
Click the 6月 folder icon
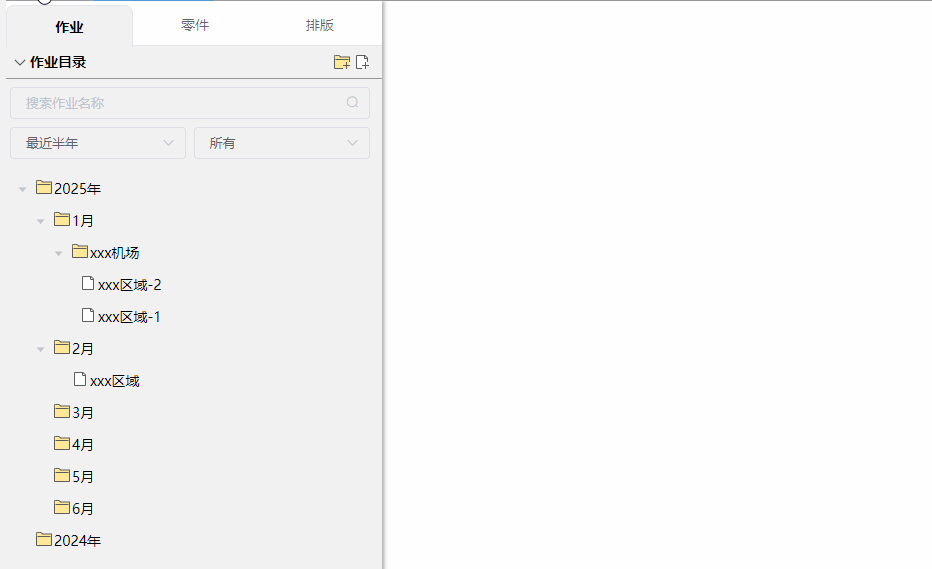(62, 507)
